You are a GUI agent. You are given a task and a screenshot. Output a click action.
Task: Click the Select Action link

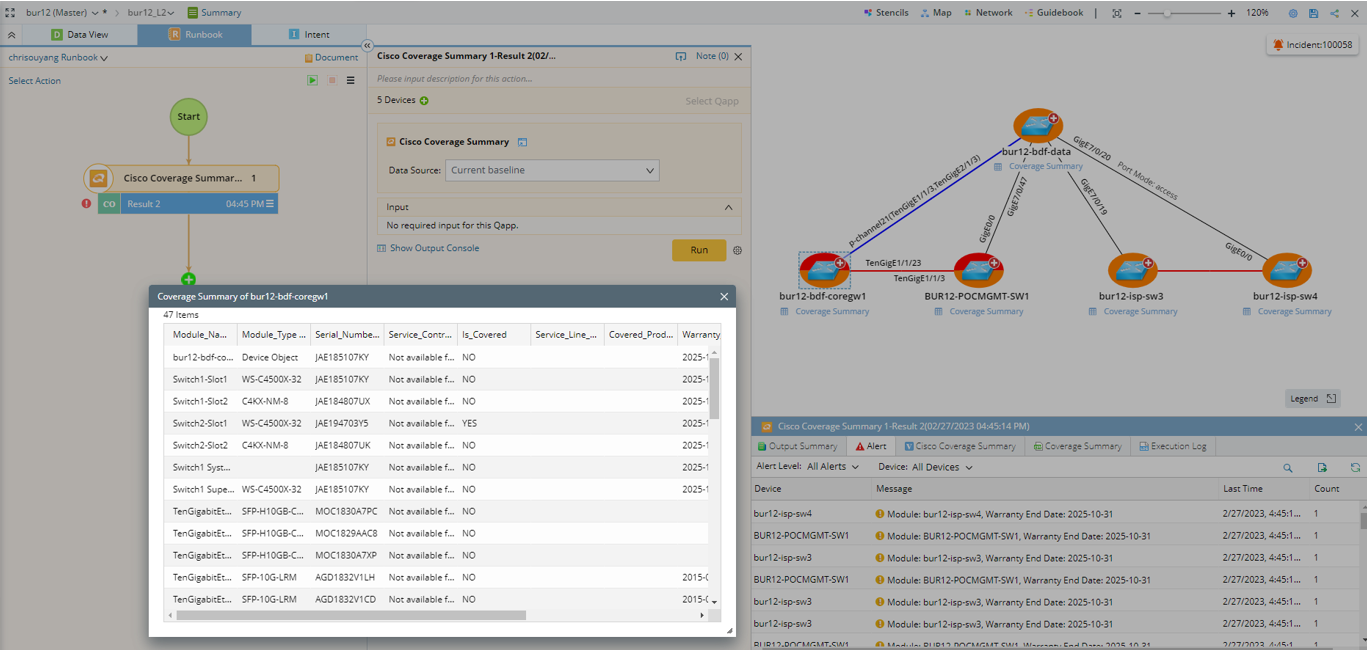coord(35,81)
